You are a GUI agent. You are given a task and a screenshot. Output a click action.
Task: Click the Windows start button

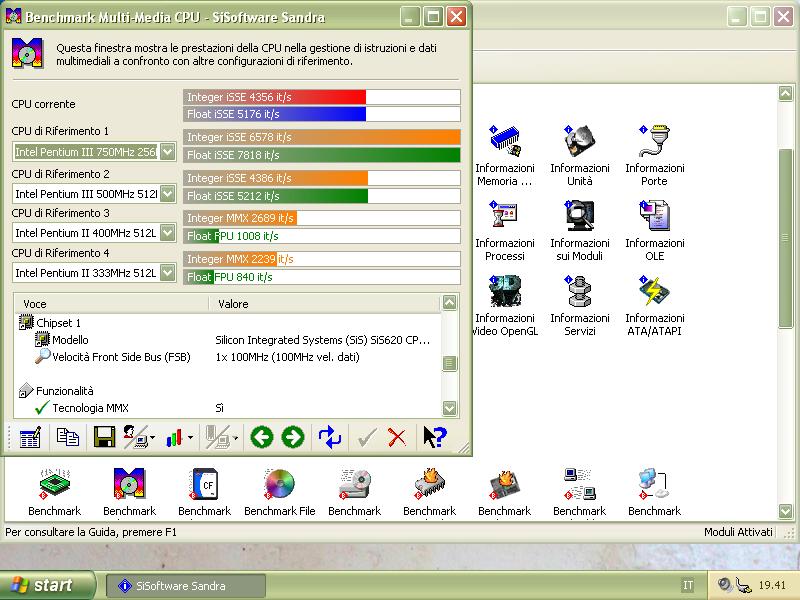pos(48,586)
